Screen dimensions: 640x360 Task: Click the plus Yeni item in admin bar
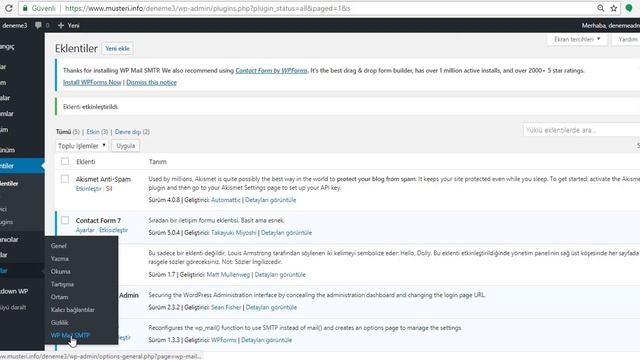pos(69,25)
